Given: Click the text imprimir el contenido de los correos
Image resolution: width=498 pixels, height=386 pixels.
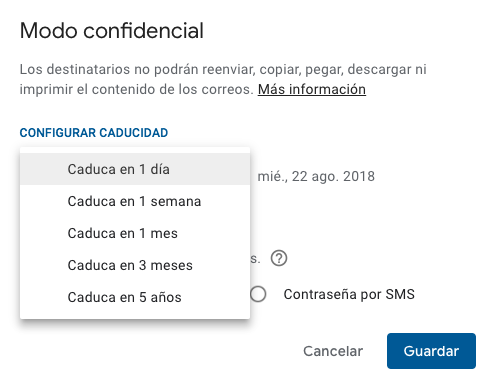Looking at the screenshot, I should (x=137, y=89).
